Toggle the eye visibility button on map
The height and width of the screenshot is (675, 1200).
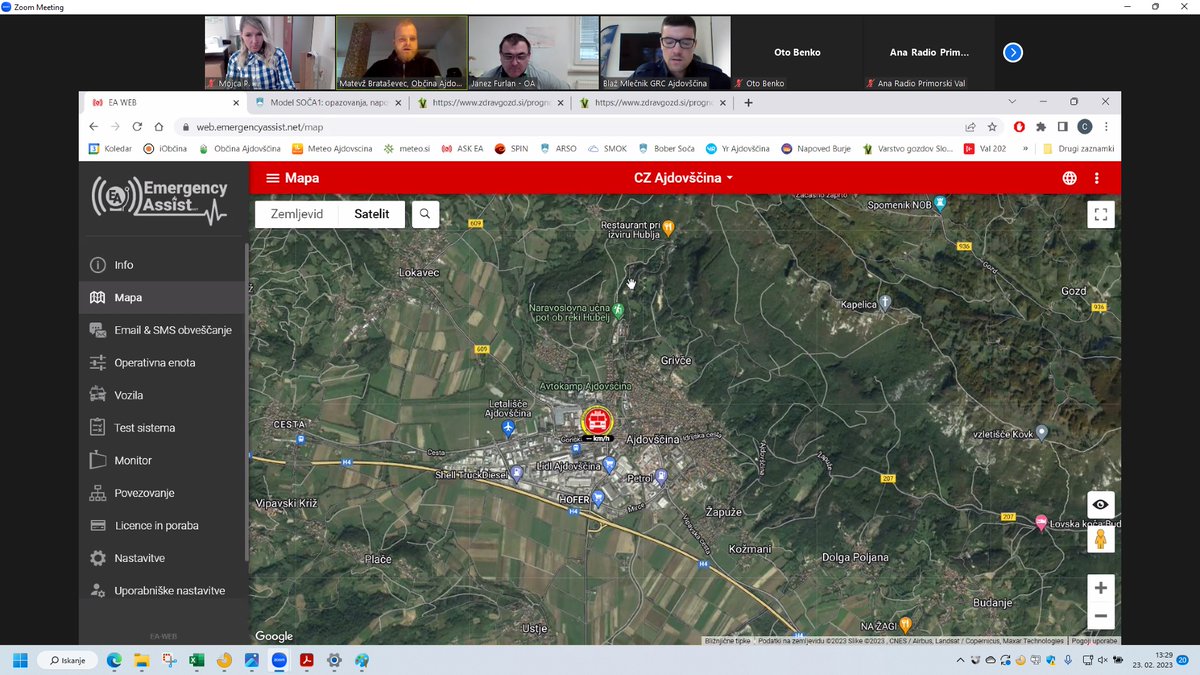[1101, 505]
